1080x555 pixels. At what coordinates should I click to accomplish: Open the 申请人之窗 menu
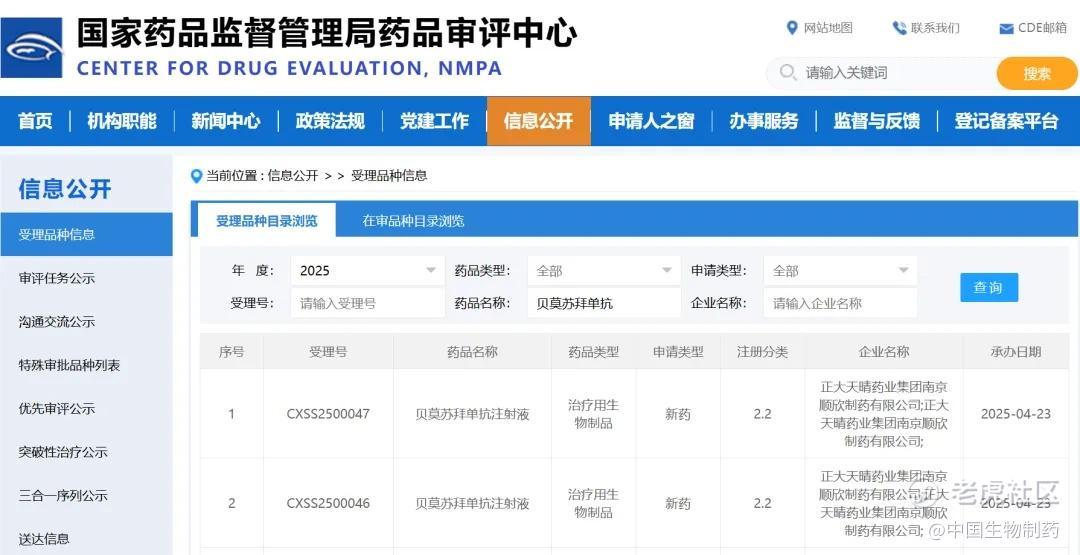click(652, 121)
